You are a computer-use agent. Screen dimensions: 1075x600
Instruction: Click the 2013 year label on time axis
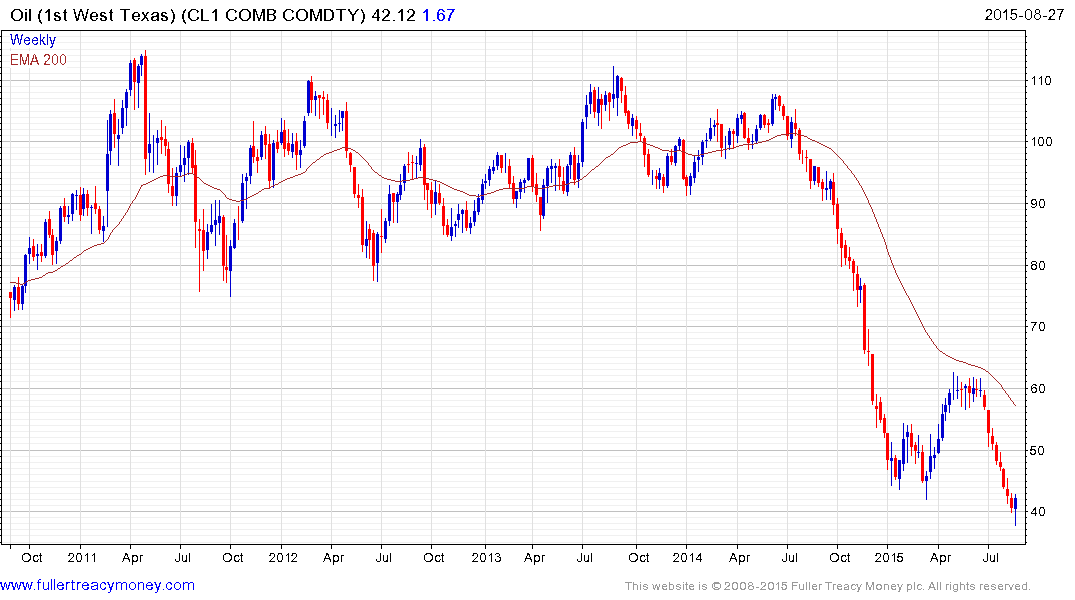pyautogui.click(x=486, y=557)
